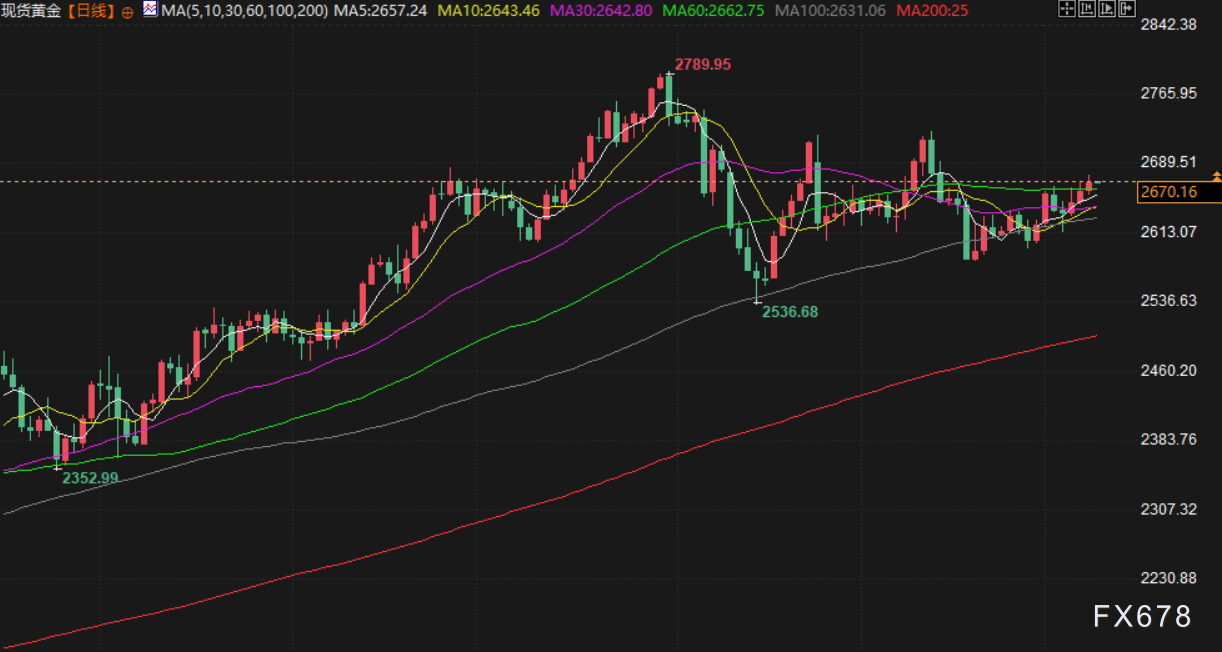Click 2536.63 on the price axis

coord(1169,301)
